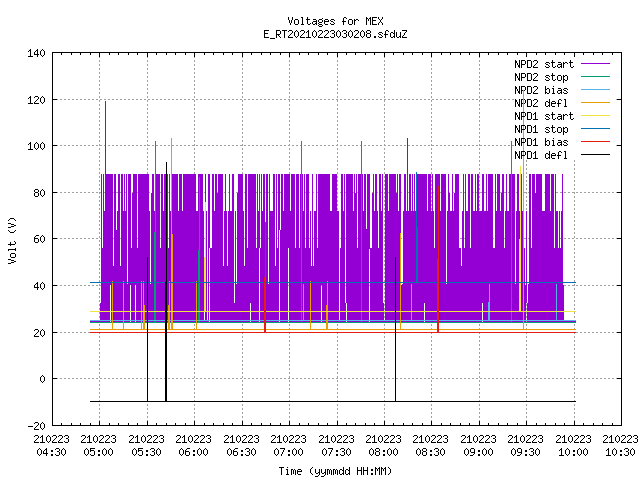The width and height of the screenshot is (640, 480).
Task: Click the light blue NPD2 bias legend line
Action: (x=596, y=89)
